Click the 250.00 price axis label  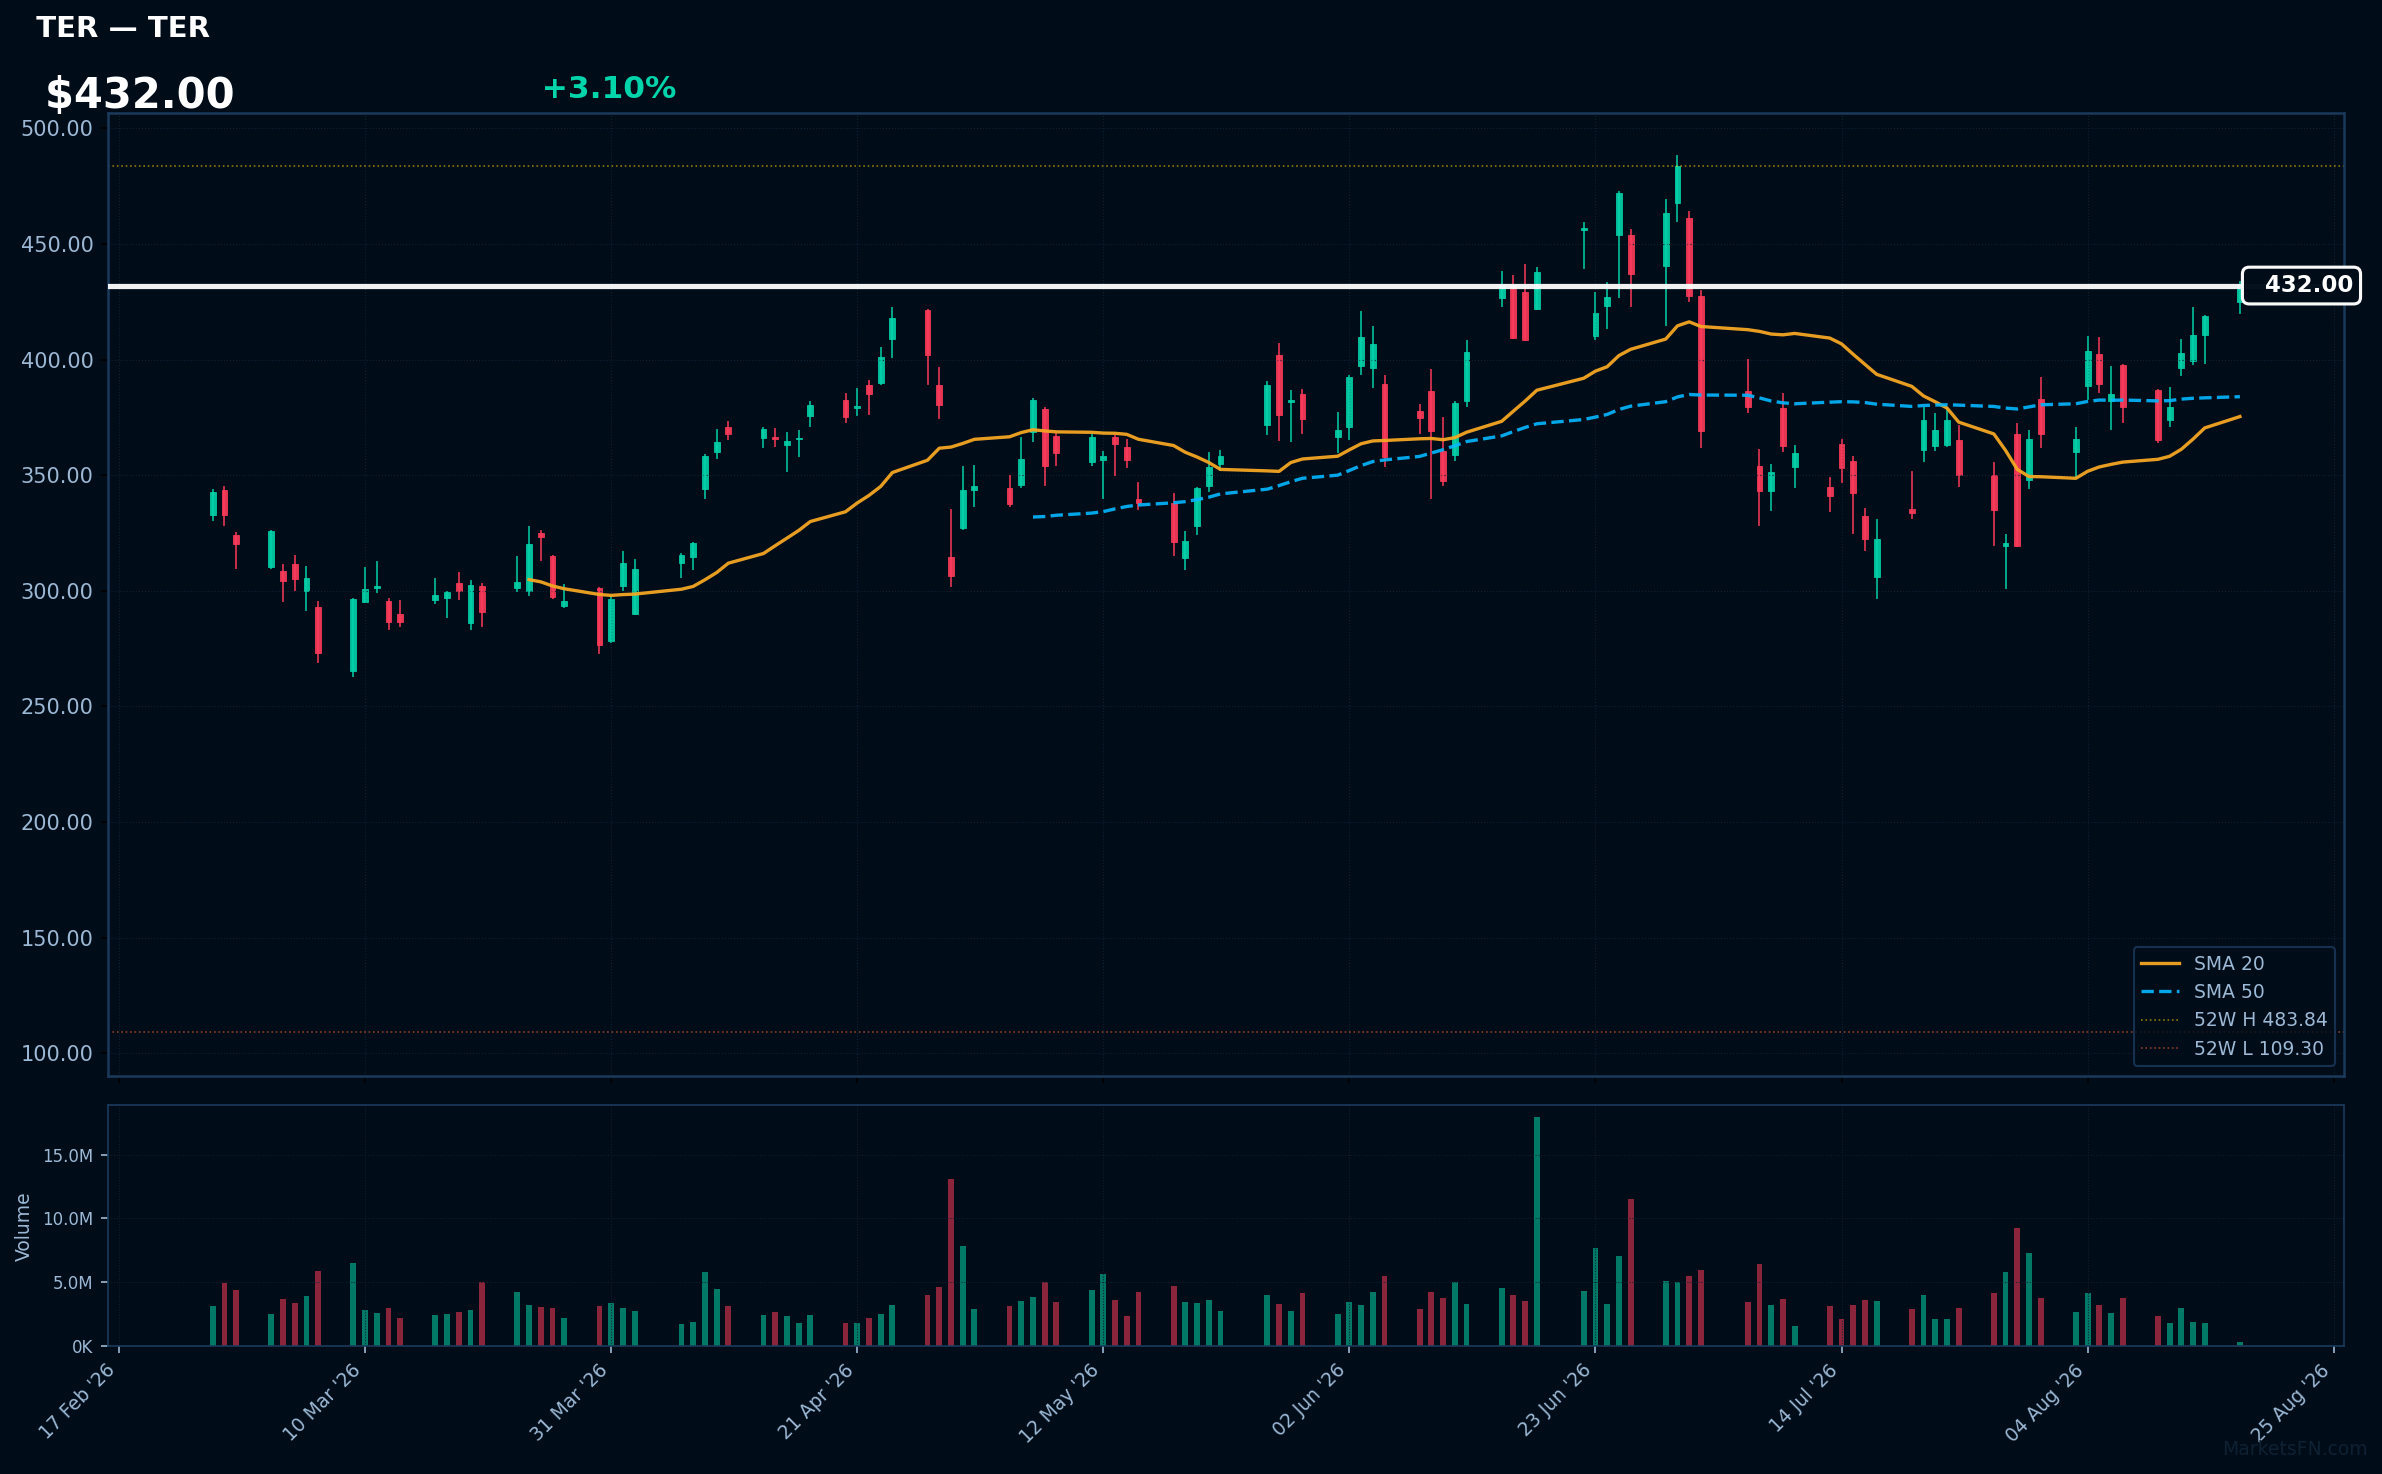[57, 707]
